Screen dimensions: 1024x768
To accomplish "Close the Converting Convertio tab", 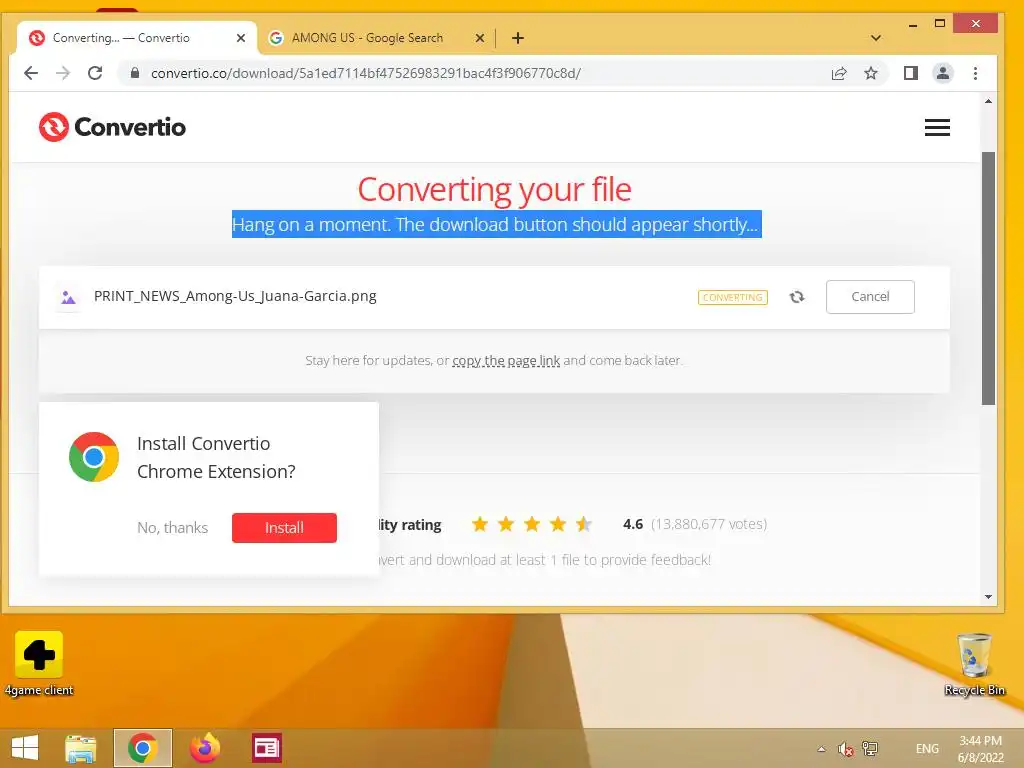I will pos(241,38).
